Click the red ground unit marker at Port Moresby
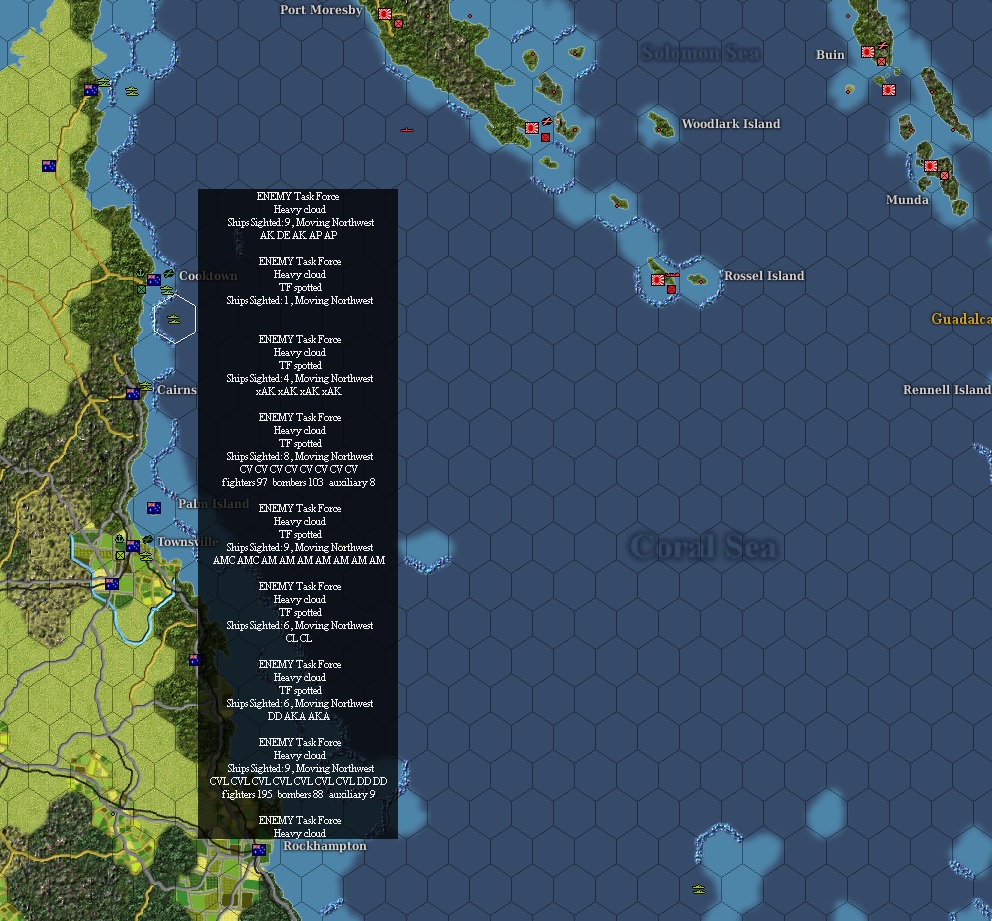Viewport: 992px width, 921px height. click(399, 23)
